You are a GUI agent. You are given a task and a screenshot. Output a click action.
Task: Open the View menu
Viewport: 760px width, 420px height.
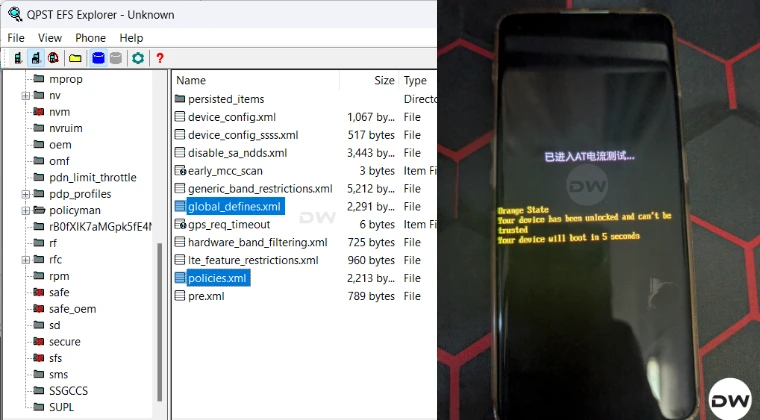50,38
